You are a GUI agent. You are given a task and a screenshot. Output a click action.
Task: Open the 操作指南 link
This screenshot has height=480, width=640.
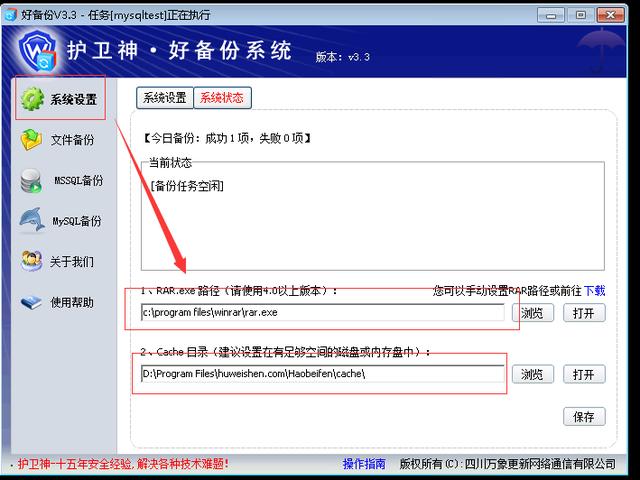click(x=364, y=464)
